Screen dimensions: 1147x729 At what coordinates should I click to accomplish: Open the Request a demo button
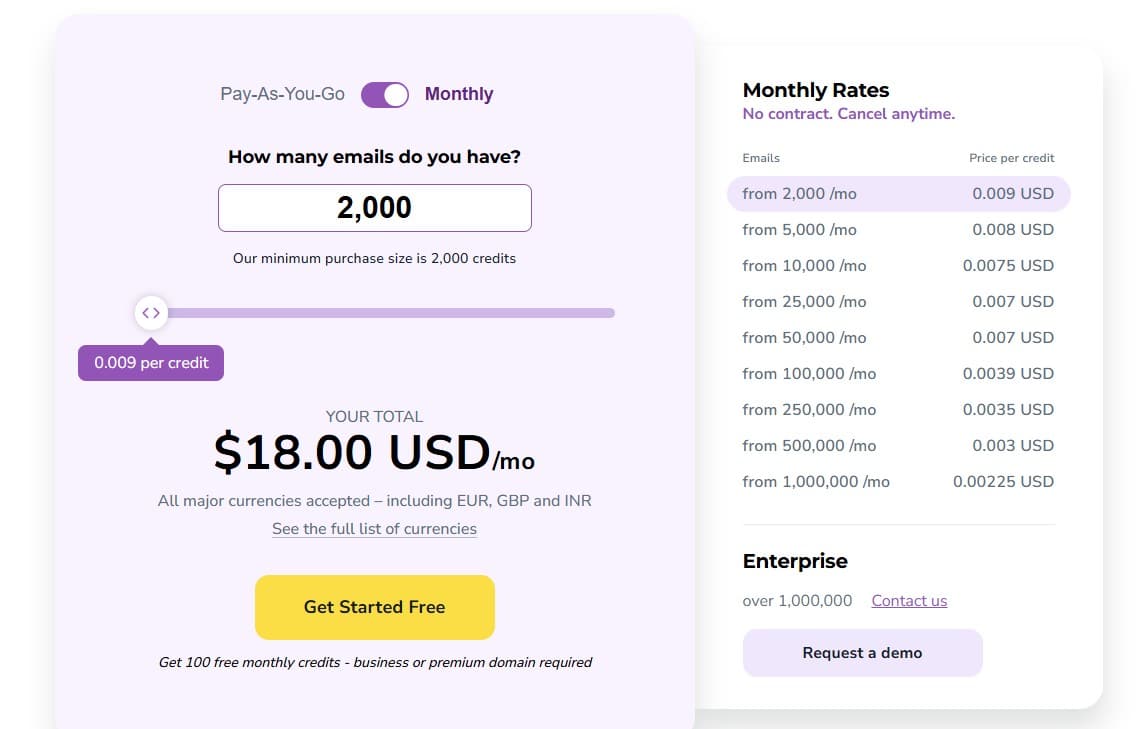[x=862, y=652]
